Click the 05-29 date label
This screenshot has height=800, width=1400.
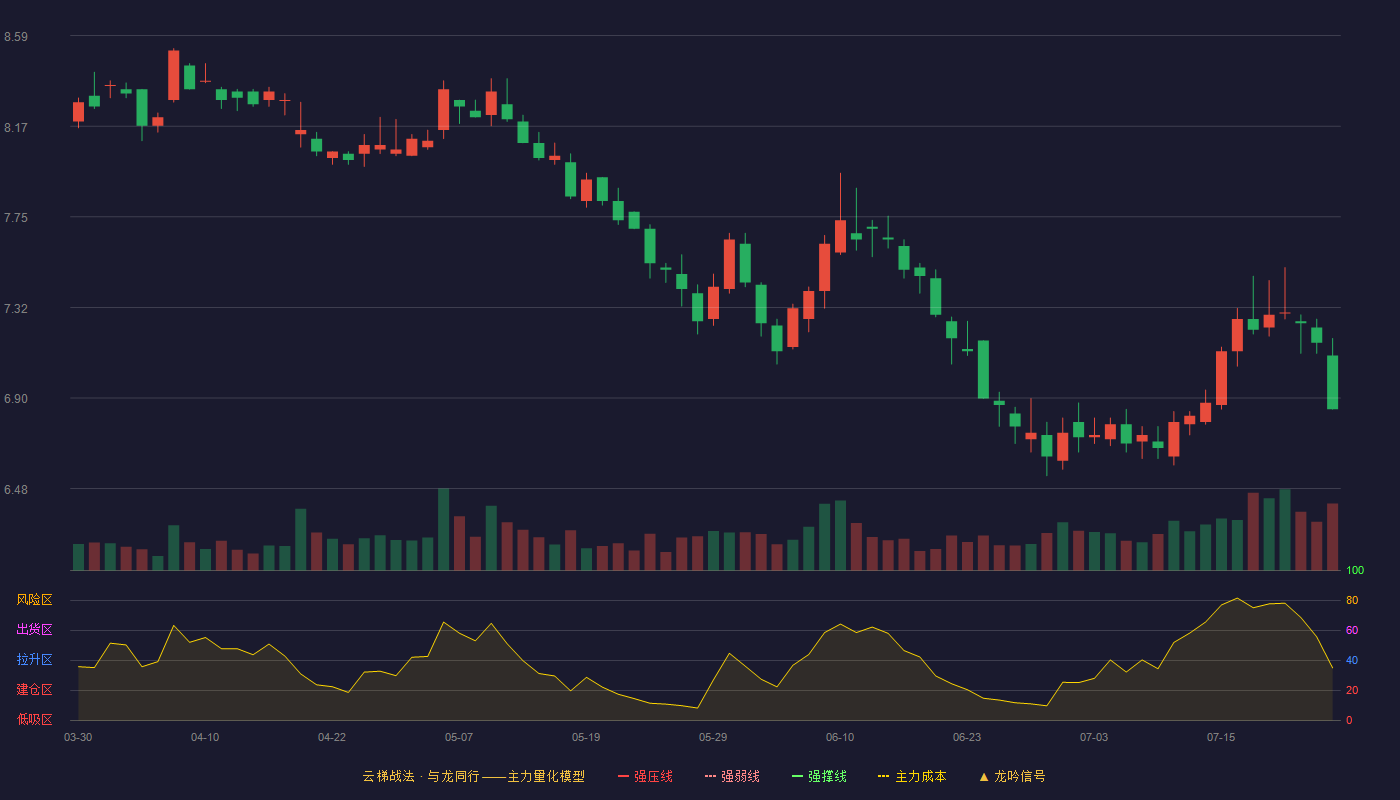[713, 737]
